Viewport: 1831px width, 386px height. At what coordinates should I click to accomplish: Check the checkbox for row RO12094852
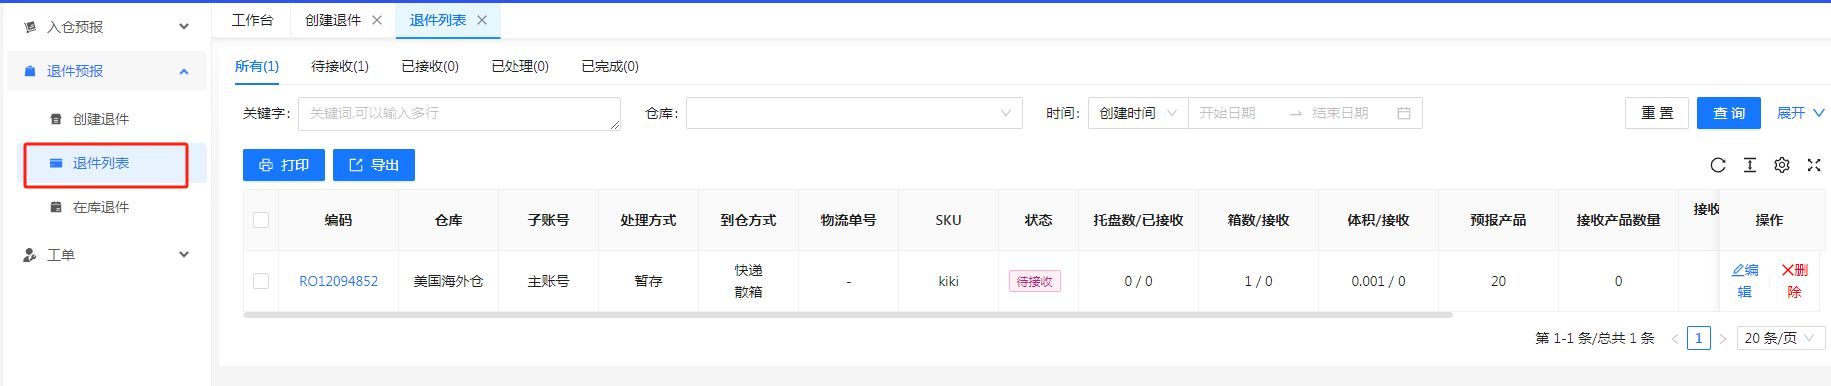pyautogui.click(x=261, y=281)
